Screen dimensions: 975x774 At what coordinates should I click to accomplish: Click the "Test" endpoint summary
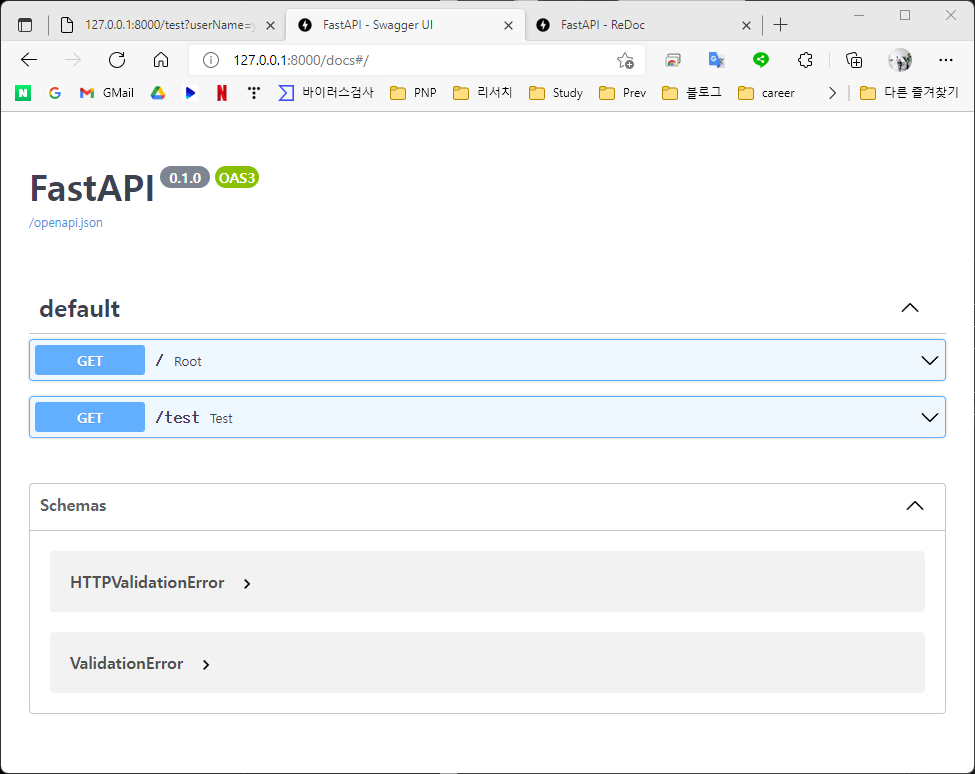click(221, 418)
